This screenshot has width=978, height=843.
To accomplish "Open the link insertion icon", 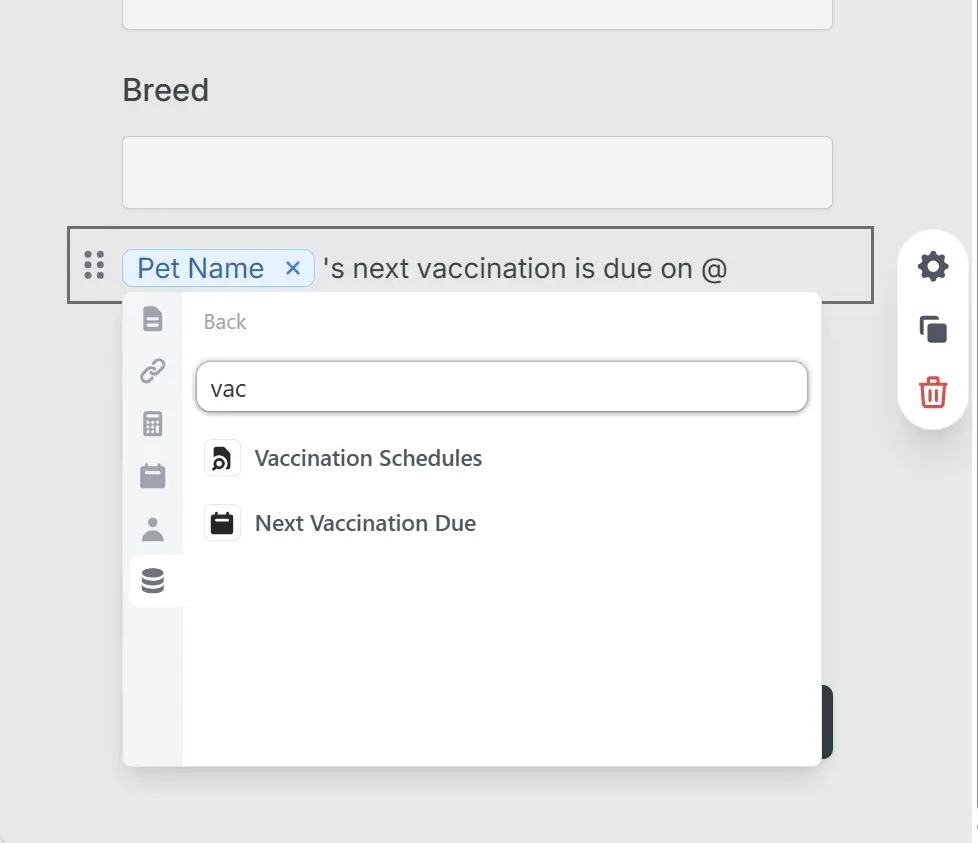I will [152, 371].
